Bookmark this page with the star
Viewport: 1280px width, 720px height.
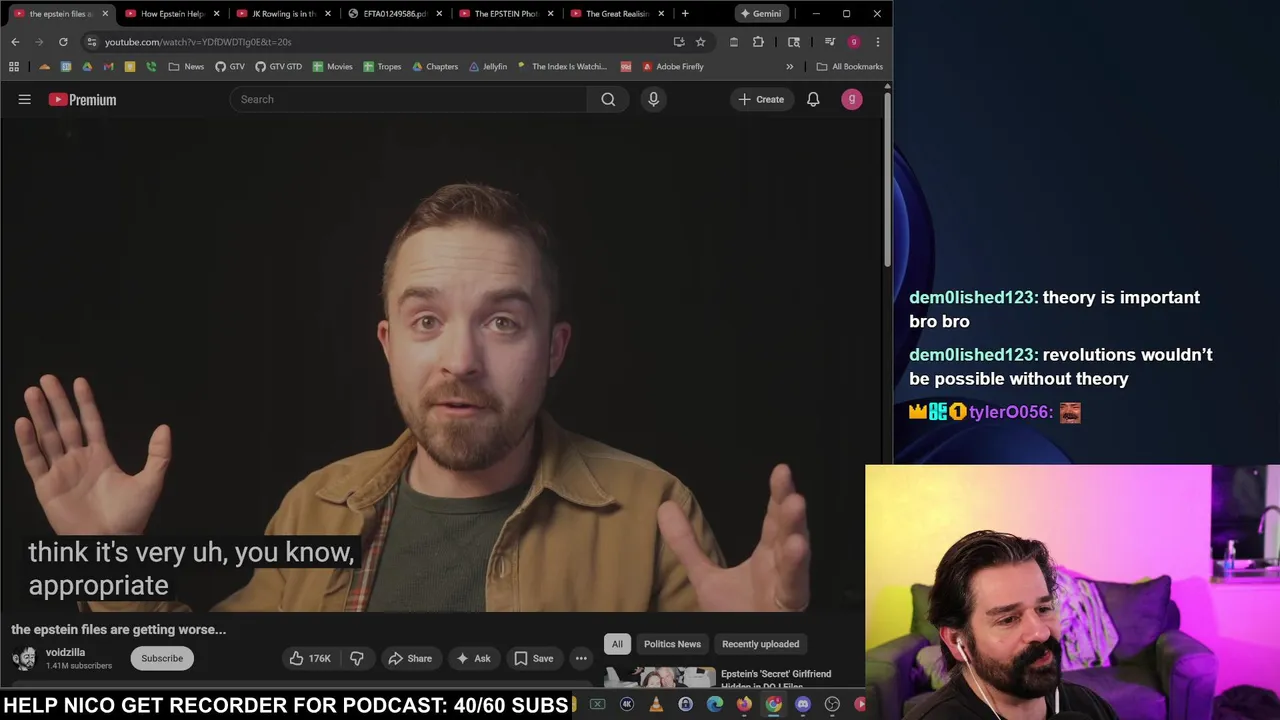[x=700, y=42]
